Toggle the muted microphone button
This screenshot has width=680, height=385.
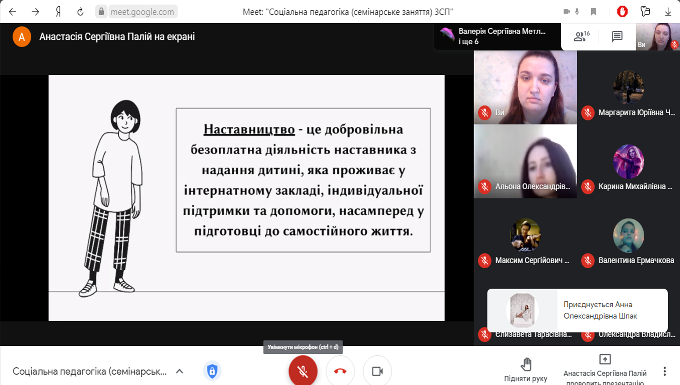coord(303,371)
